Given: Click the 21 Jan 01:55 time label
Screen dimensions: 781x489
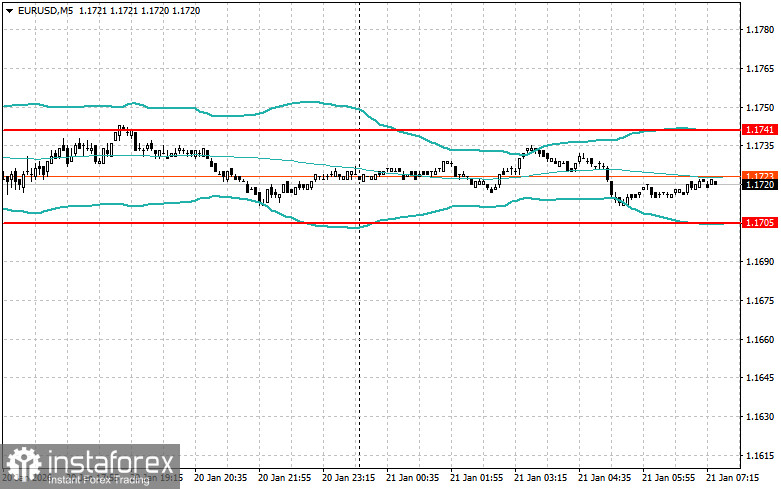Looking at the screenshot, I should click(x=477, y=478).
